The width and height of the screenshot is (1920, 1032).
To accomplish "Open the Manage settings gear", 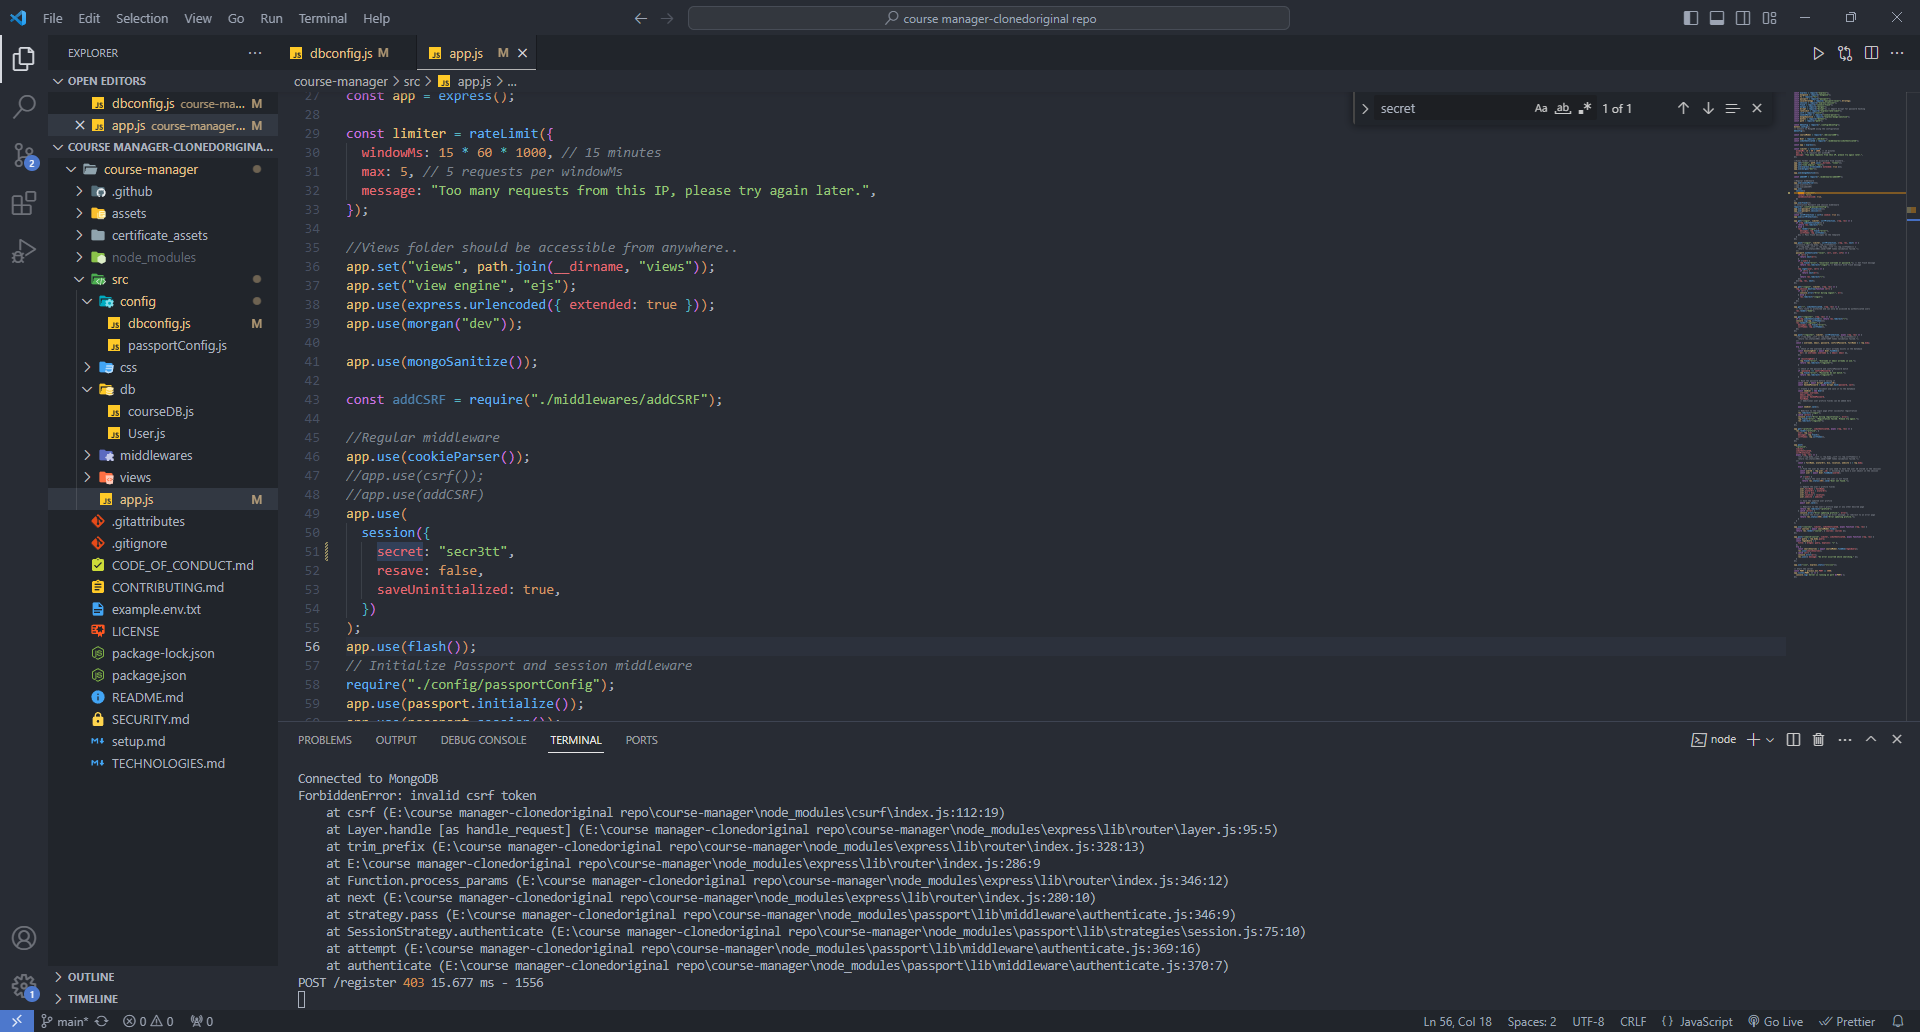I will click(x=24, y=986).
